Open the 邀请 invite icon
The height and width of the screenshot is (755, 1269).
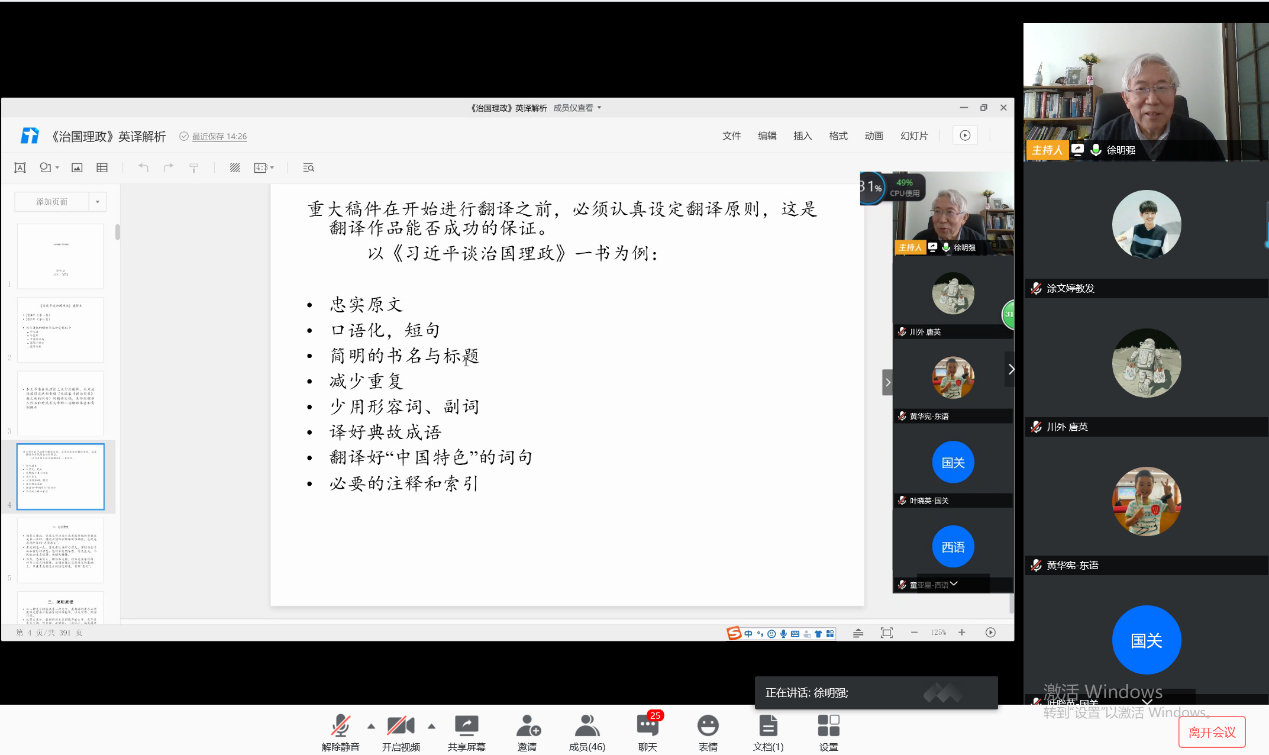(x=527, y=727)
